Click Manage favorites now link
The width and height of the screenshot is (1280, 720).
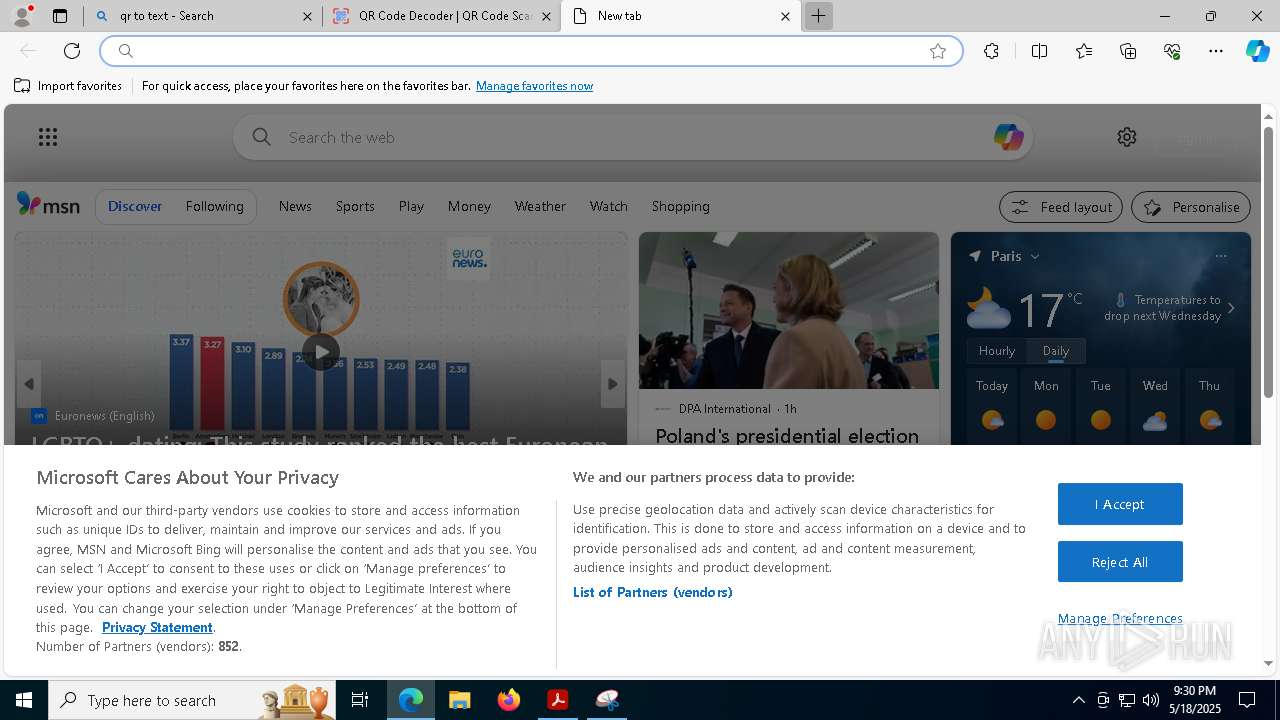(x=534, y=86)
